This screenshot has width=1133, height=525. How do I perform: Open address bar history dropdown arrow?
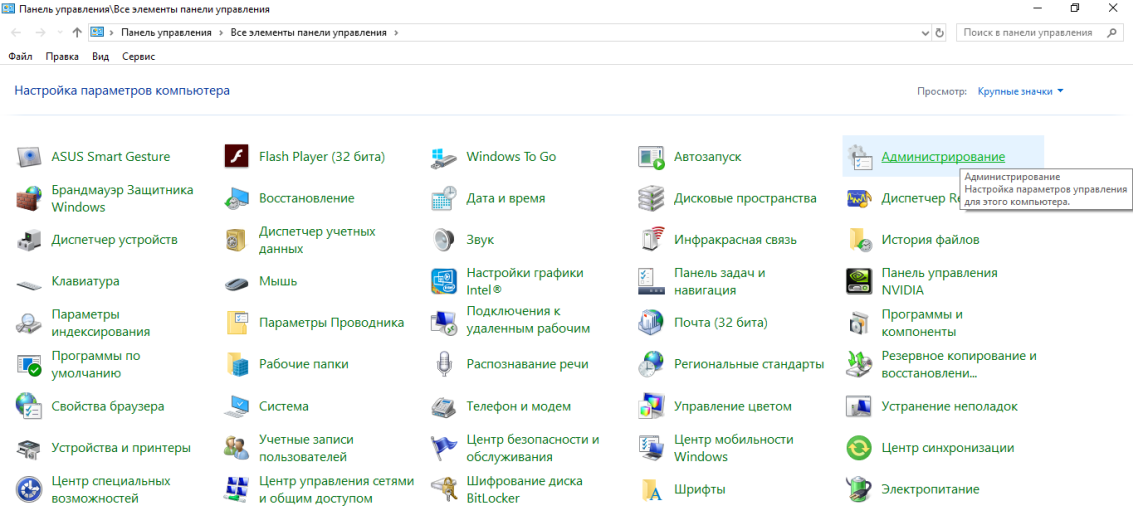(924, 33)
